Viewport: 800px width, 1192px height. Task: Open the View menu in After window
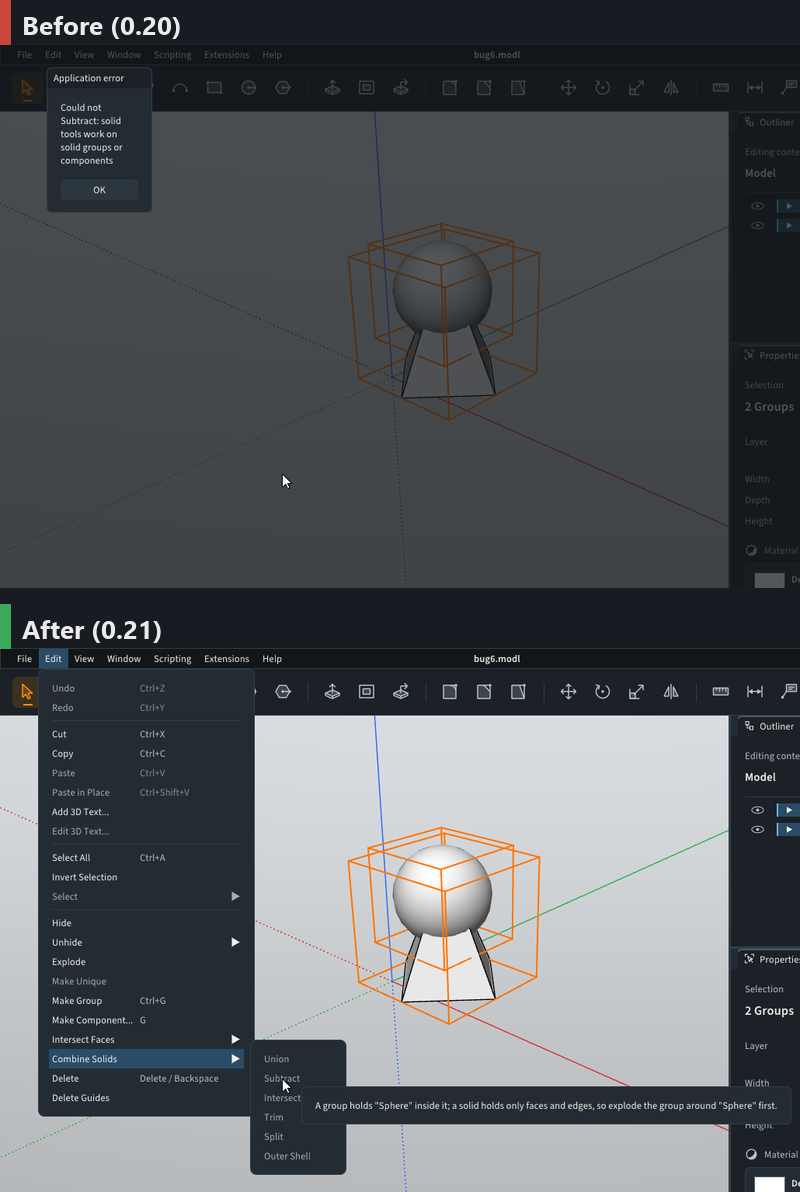(x=84, y=659)
